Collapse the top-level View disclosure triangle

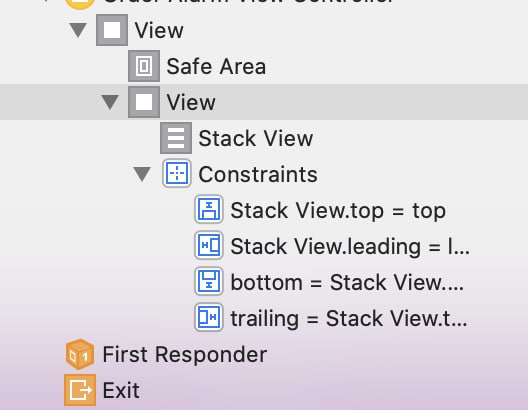click(78, 30)
